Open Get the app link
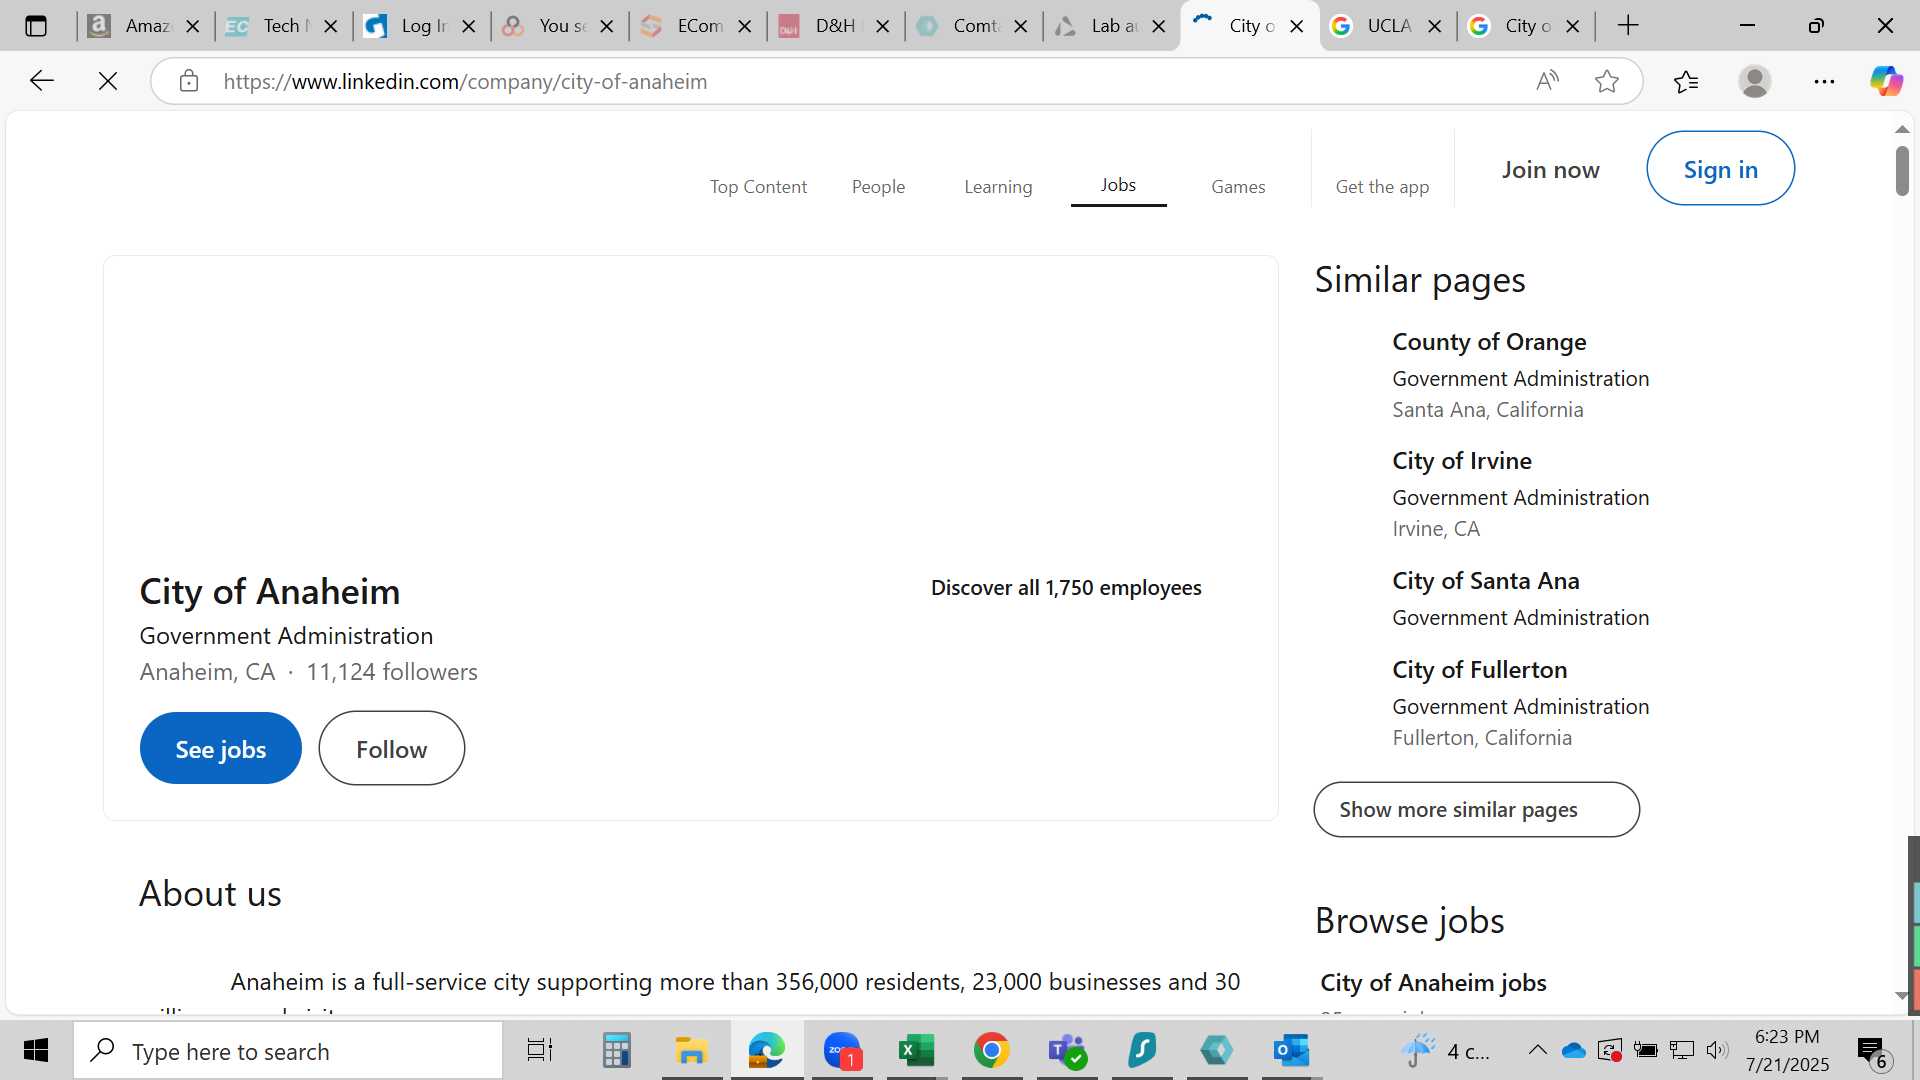 coord(1382,187)
